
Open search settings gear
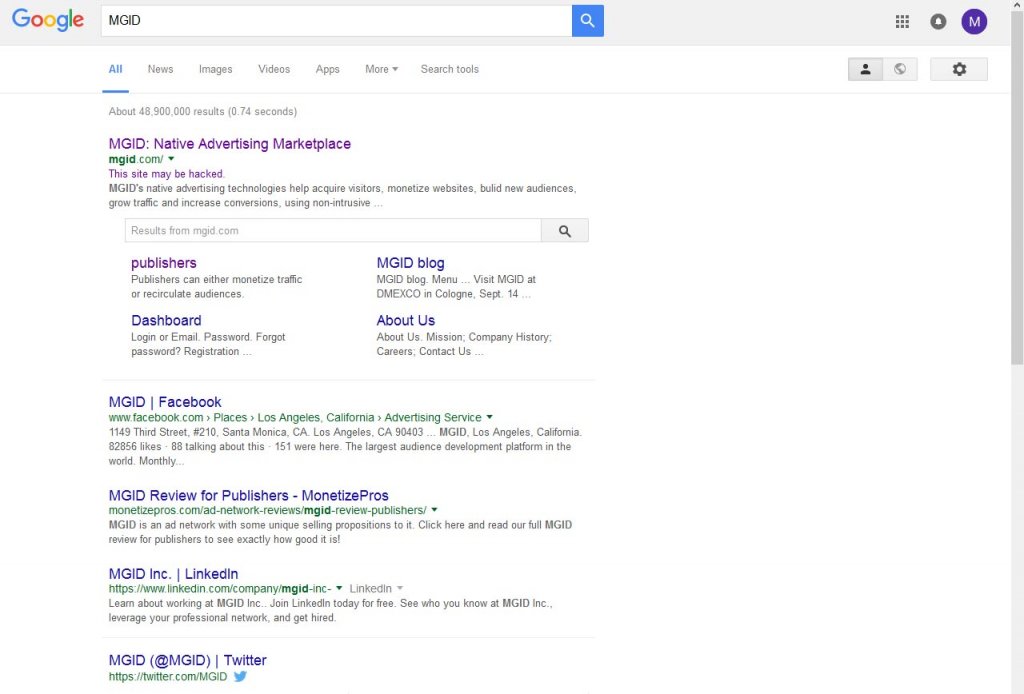tap(959, 69)
